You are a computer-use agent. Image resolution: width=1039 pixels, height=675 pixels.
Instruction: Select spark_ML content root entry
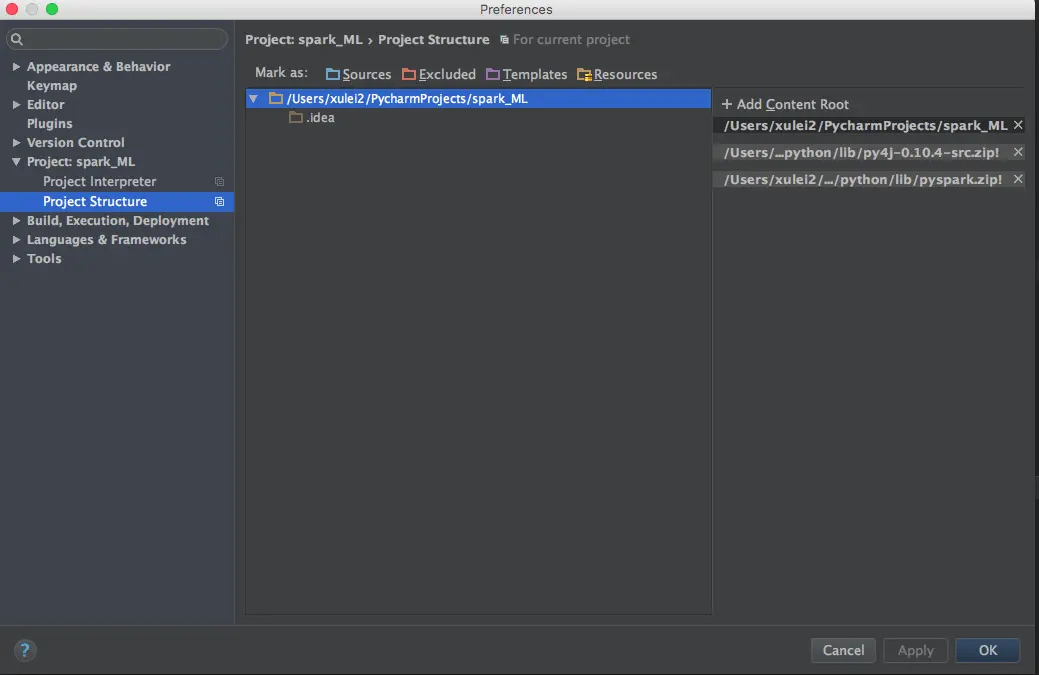(x=865, y=125)
